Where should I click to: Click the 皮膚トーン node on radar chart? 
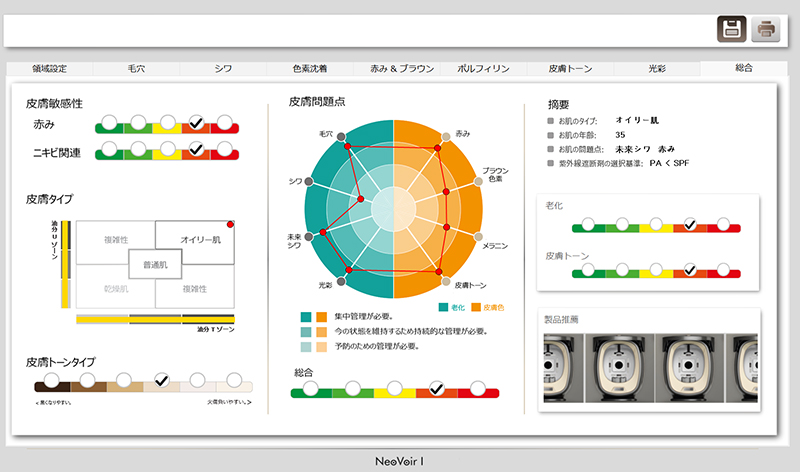pos(446,281)
